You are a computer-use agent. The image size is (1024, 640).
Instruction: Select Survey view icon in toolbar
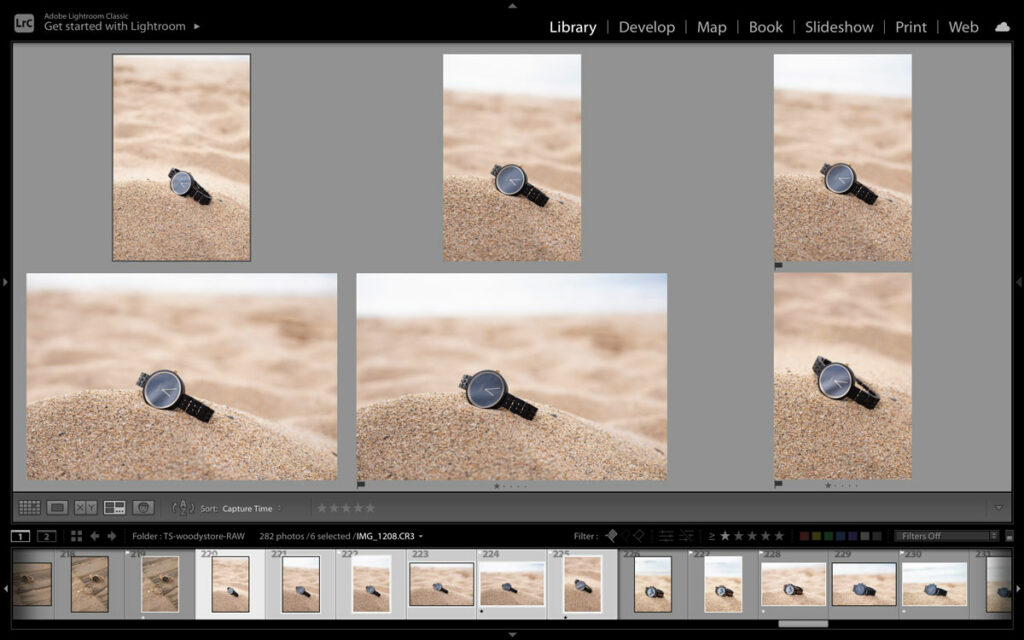click(x=114, y=508)
